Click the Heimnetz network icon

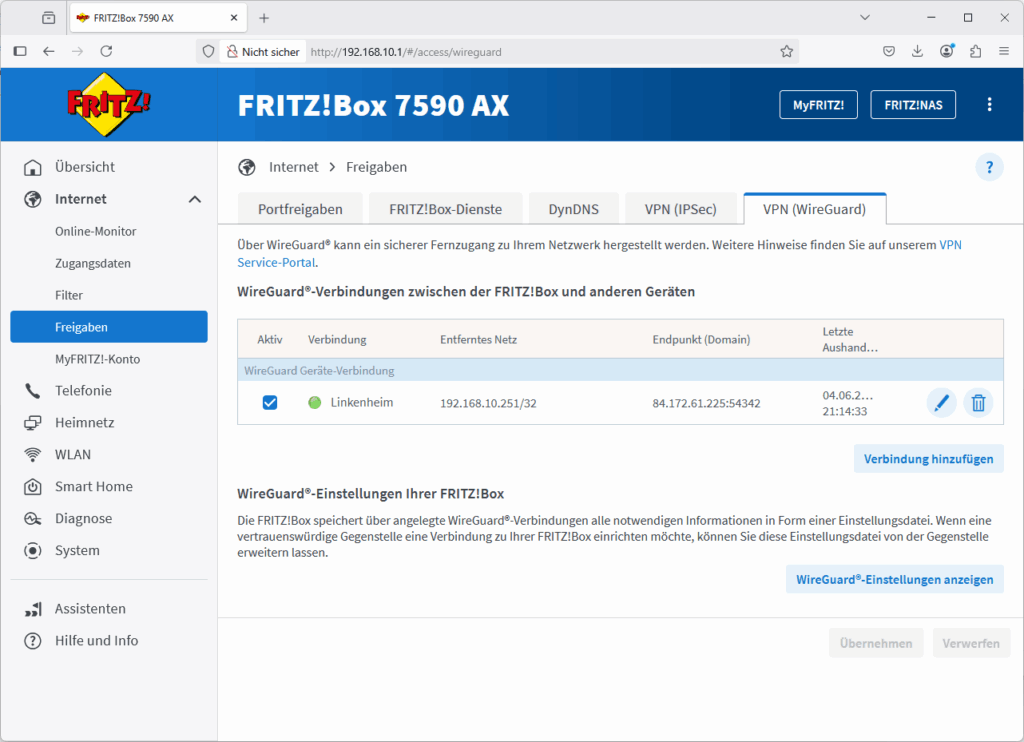(x=33, y=423)
